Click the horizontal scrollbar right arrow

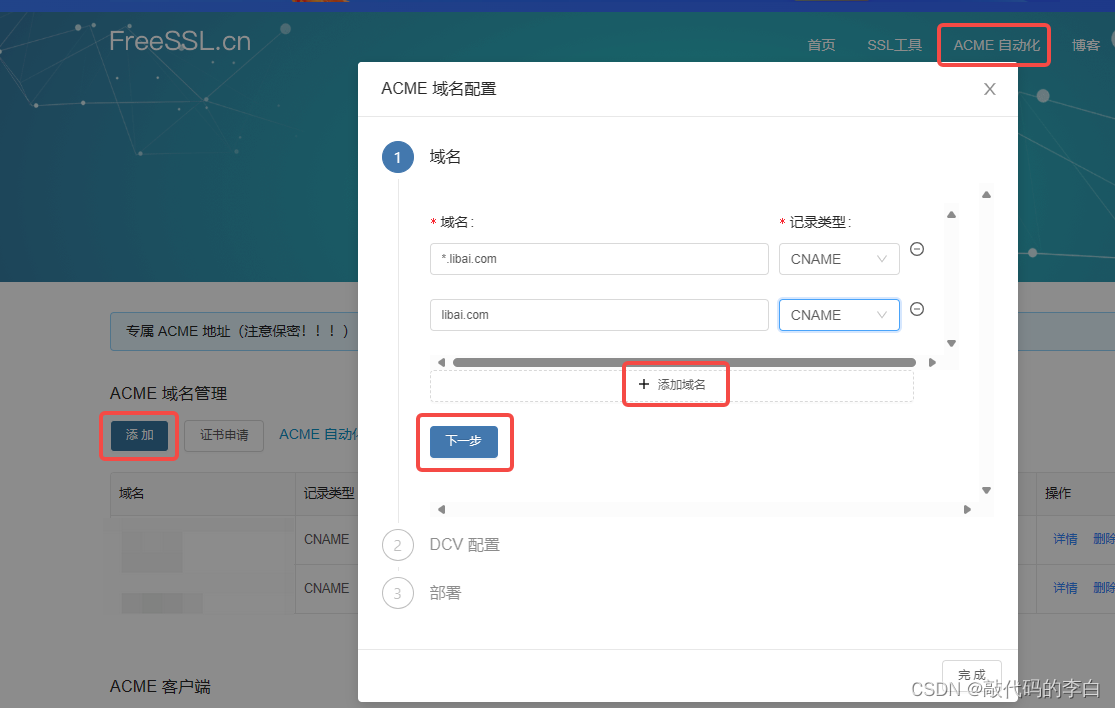pyautogui.click(x=932, y=362)
